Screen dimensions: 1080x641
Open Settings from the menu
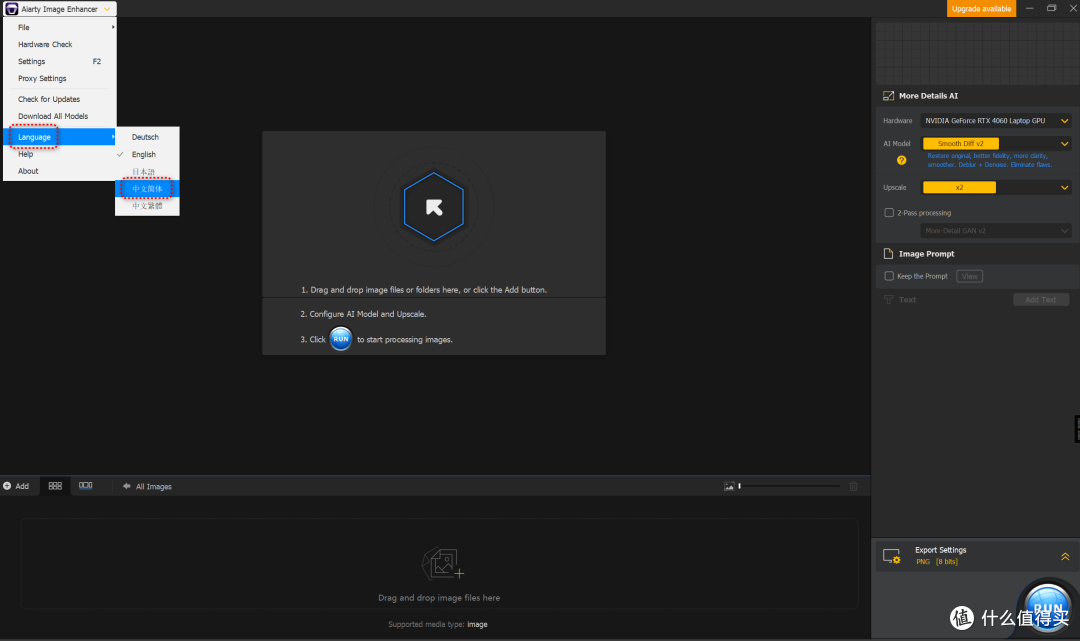(60, 61)
